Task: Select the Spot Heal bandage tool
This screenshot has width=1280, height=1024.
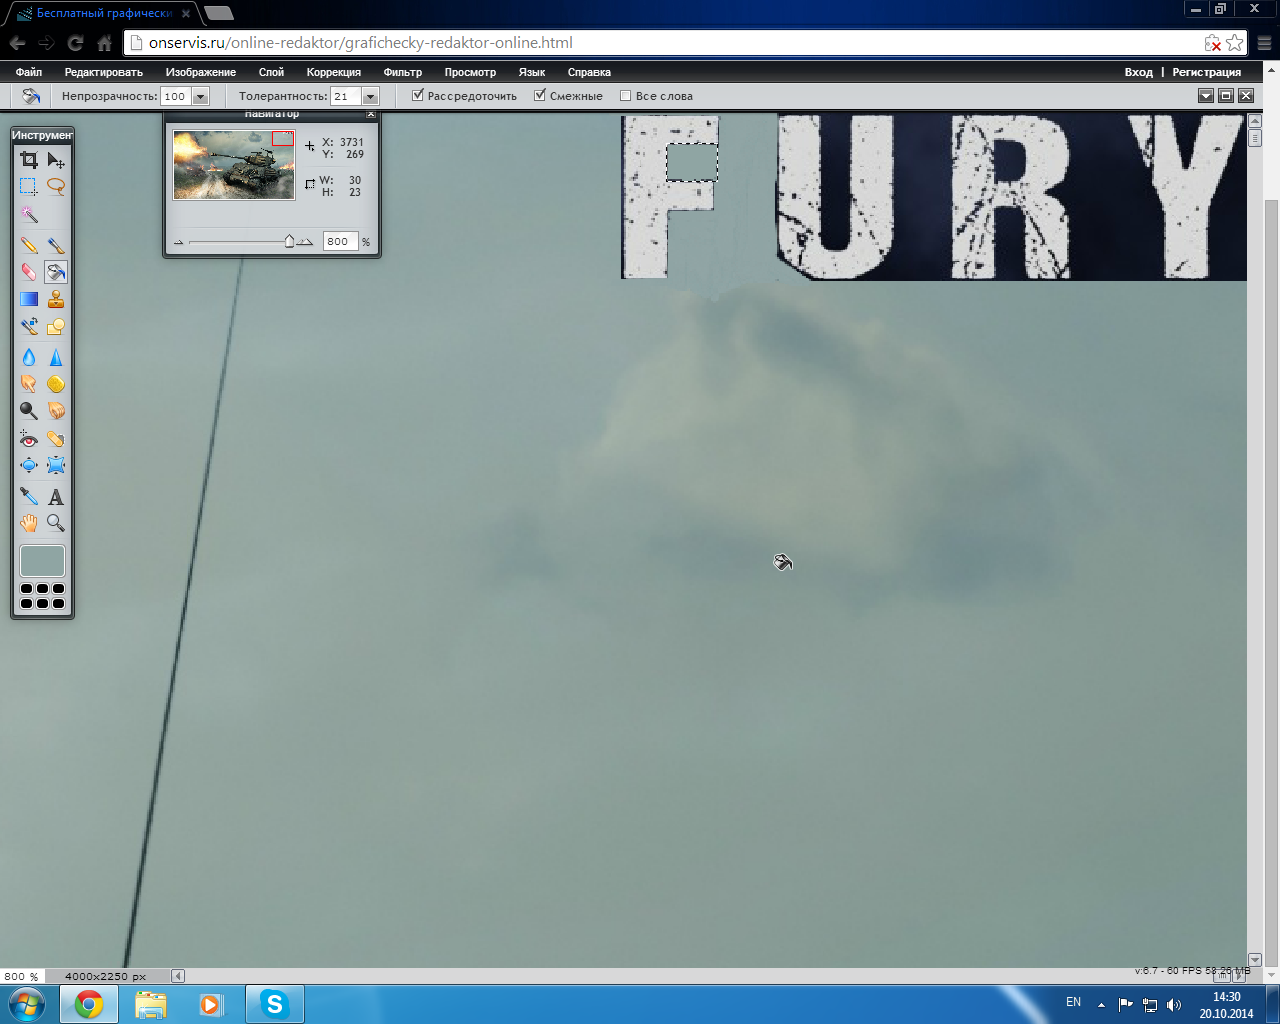Action: click(56, 439)
